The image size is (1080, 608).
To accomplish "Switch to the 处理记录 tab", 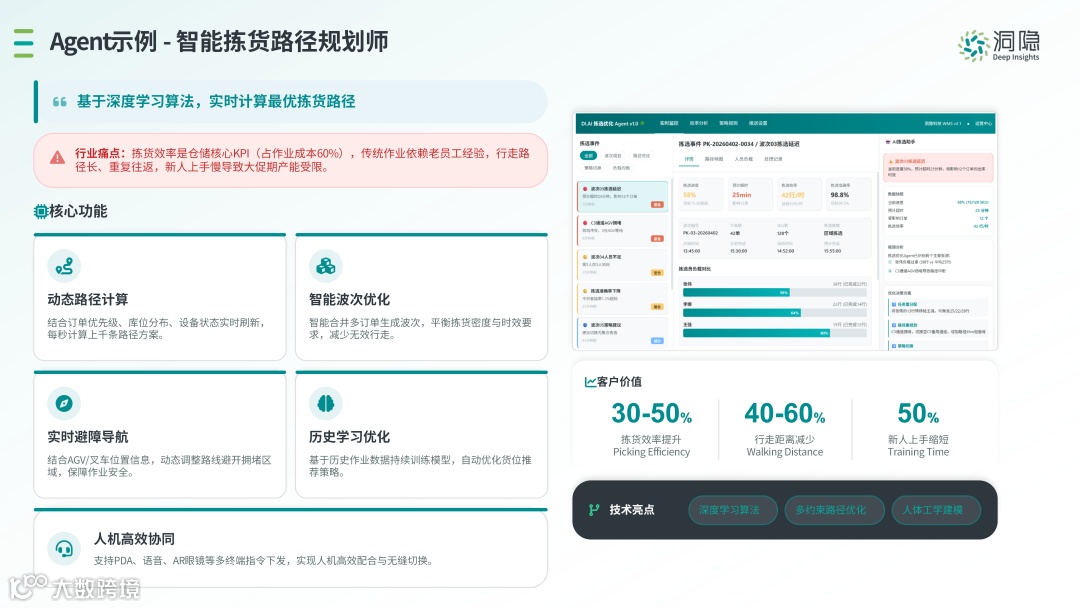I will click(773, 159).
